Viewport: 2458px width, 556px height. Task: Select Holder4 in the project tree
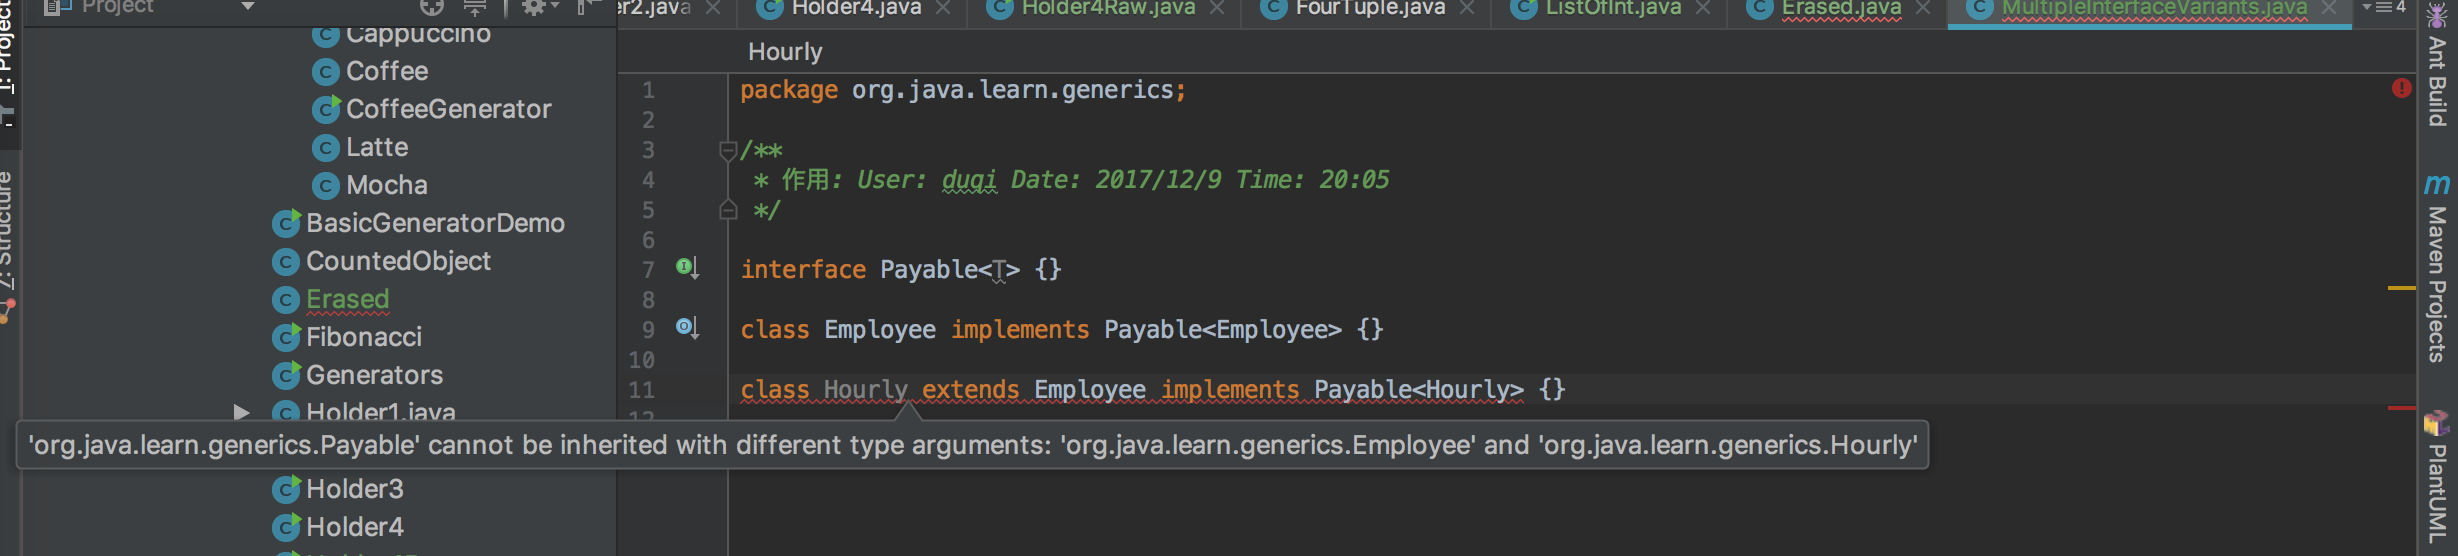pyautogui.click(x=355, y=527)
